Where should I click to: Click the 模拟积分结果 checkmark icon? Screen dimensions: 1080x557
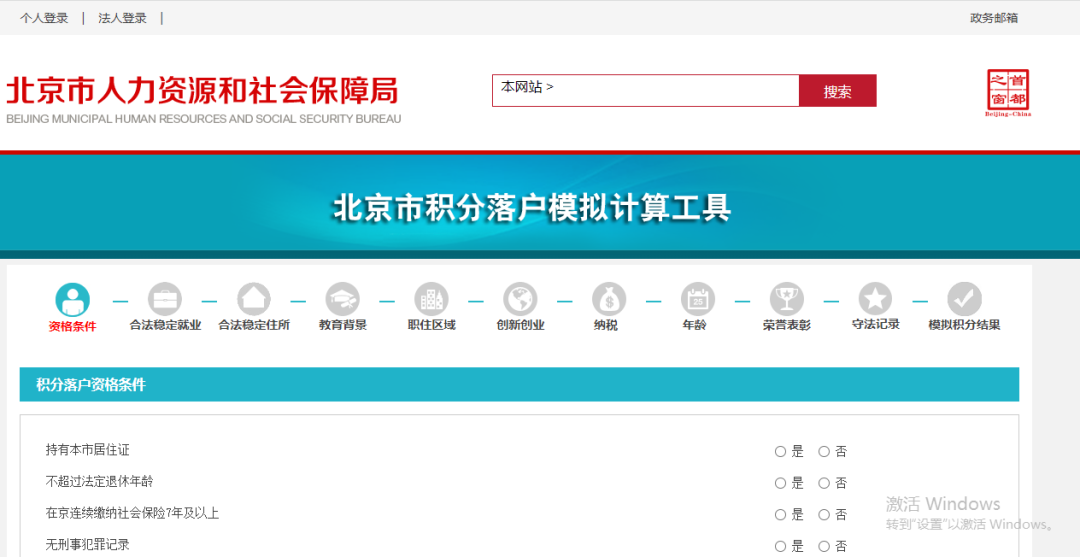[964, 299]
